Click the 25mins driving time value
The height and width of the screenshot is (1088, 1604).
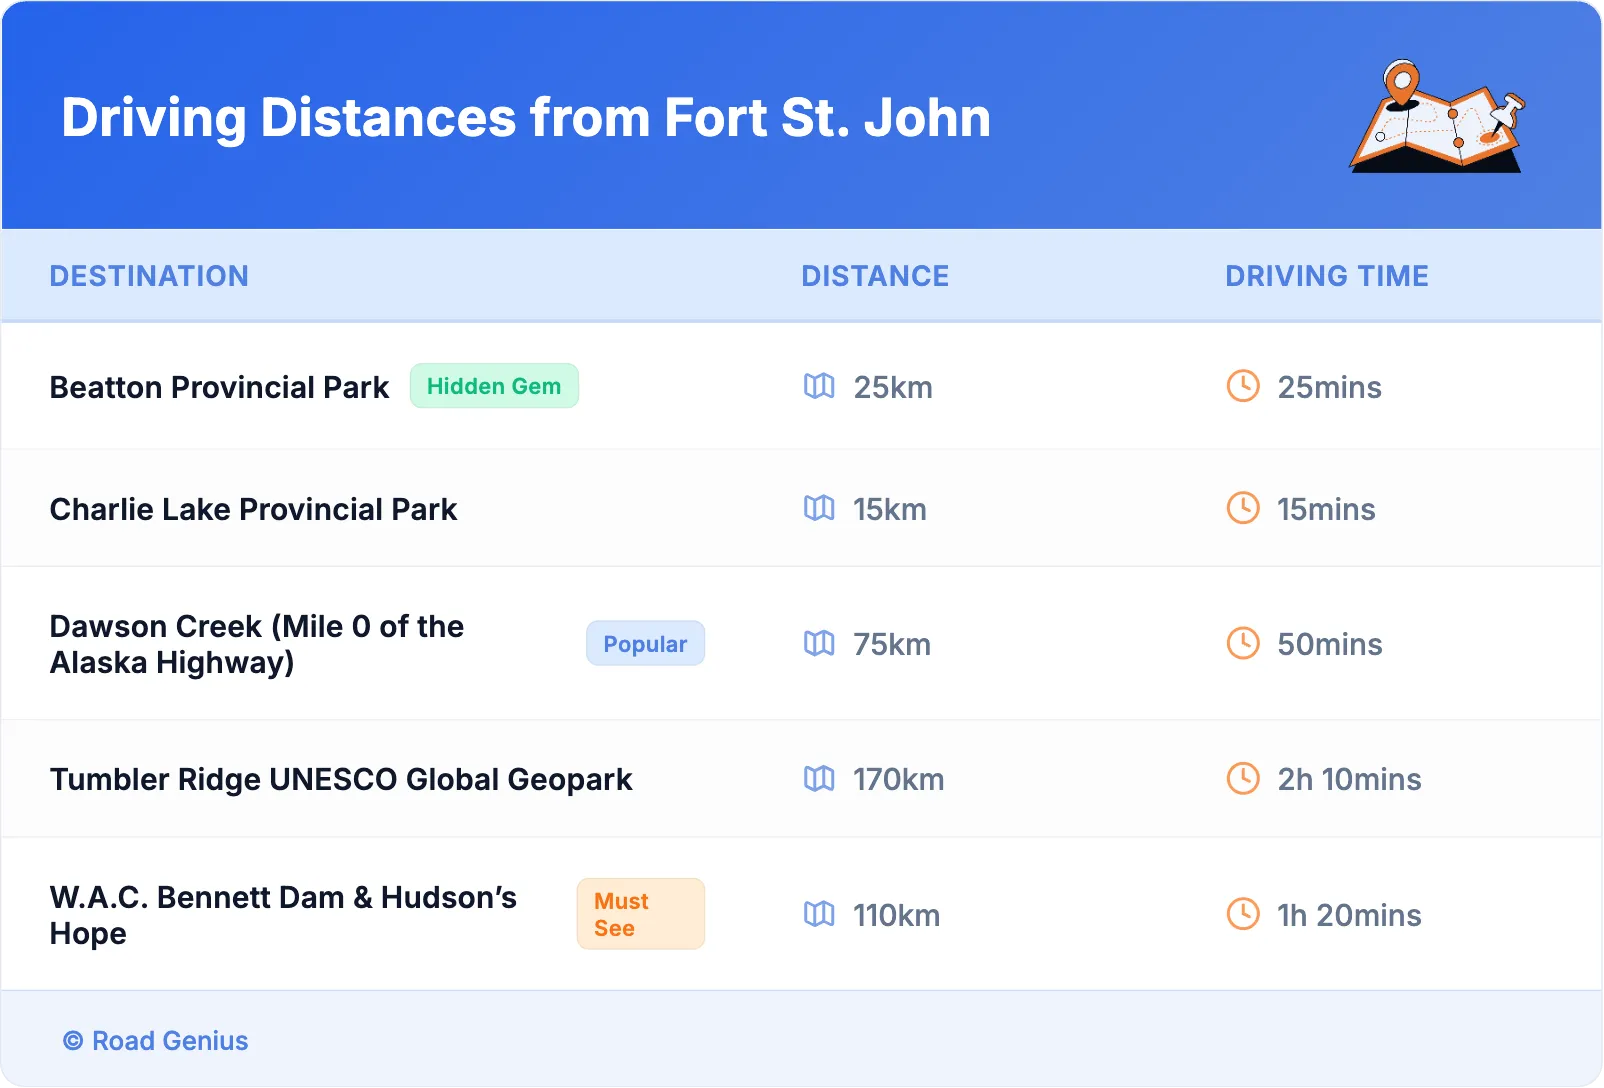click(1330, 387)
